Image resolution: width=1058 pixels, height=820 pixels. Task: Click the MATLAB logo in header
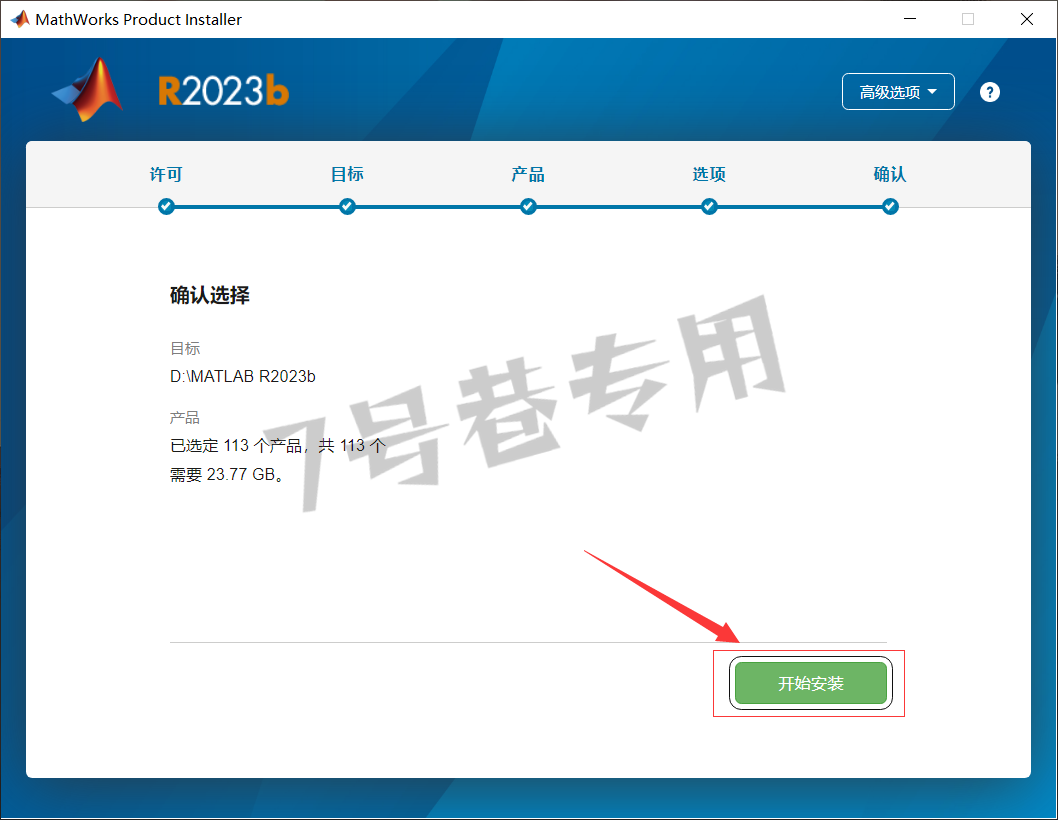pos(88,90)
